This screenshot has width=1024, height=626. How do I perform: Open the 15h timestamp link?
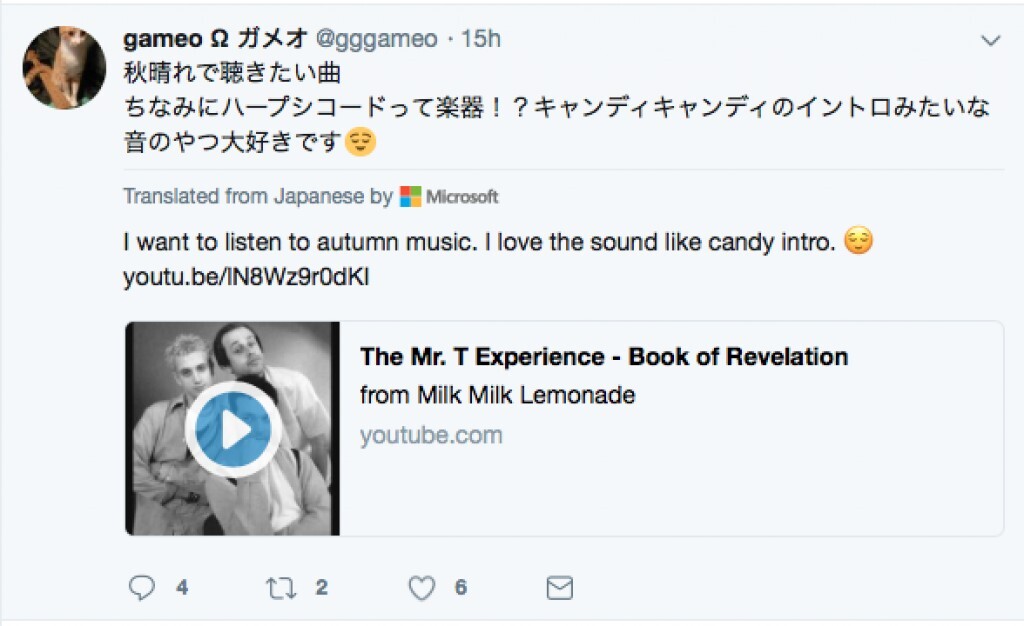(481, 39)
